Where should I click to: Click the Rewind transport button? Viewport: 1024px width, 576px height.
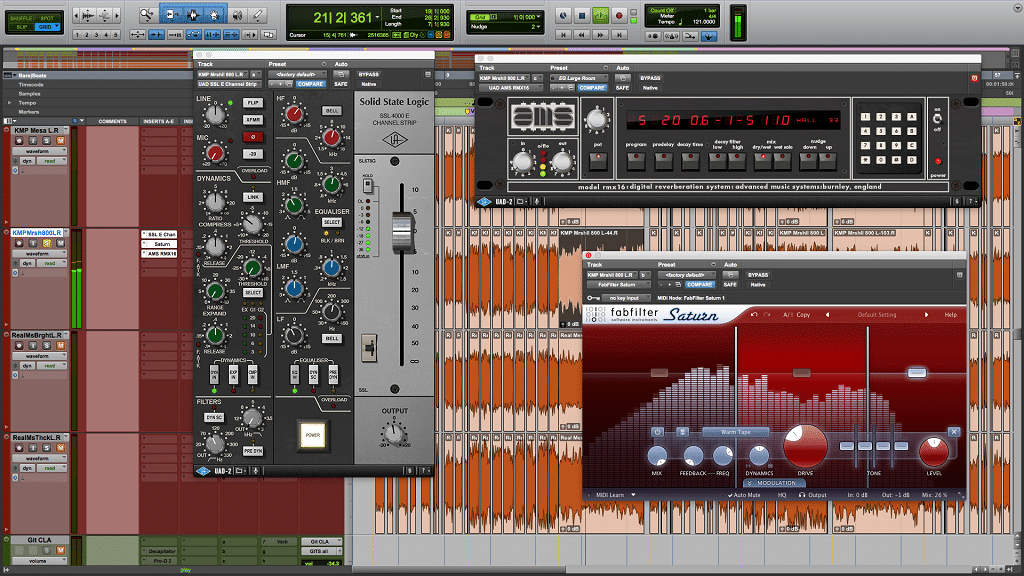[581, 35]
